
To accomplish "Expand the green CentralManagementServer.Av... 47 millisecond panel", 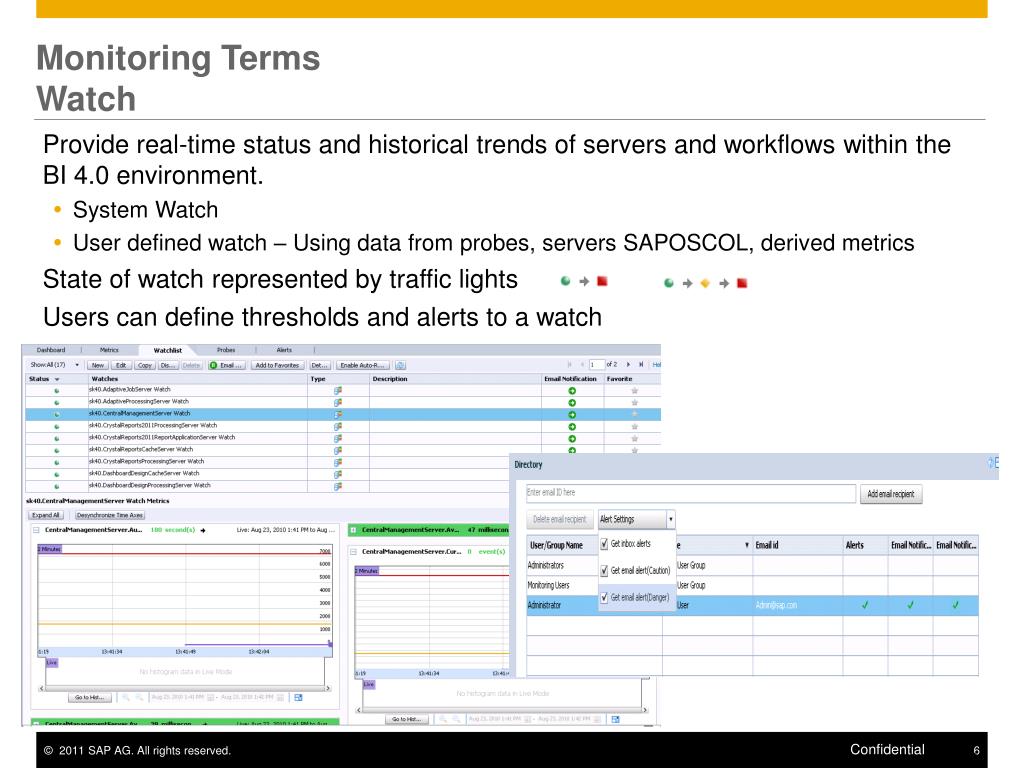I will (353, 530).
